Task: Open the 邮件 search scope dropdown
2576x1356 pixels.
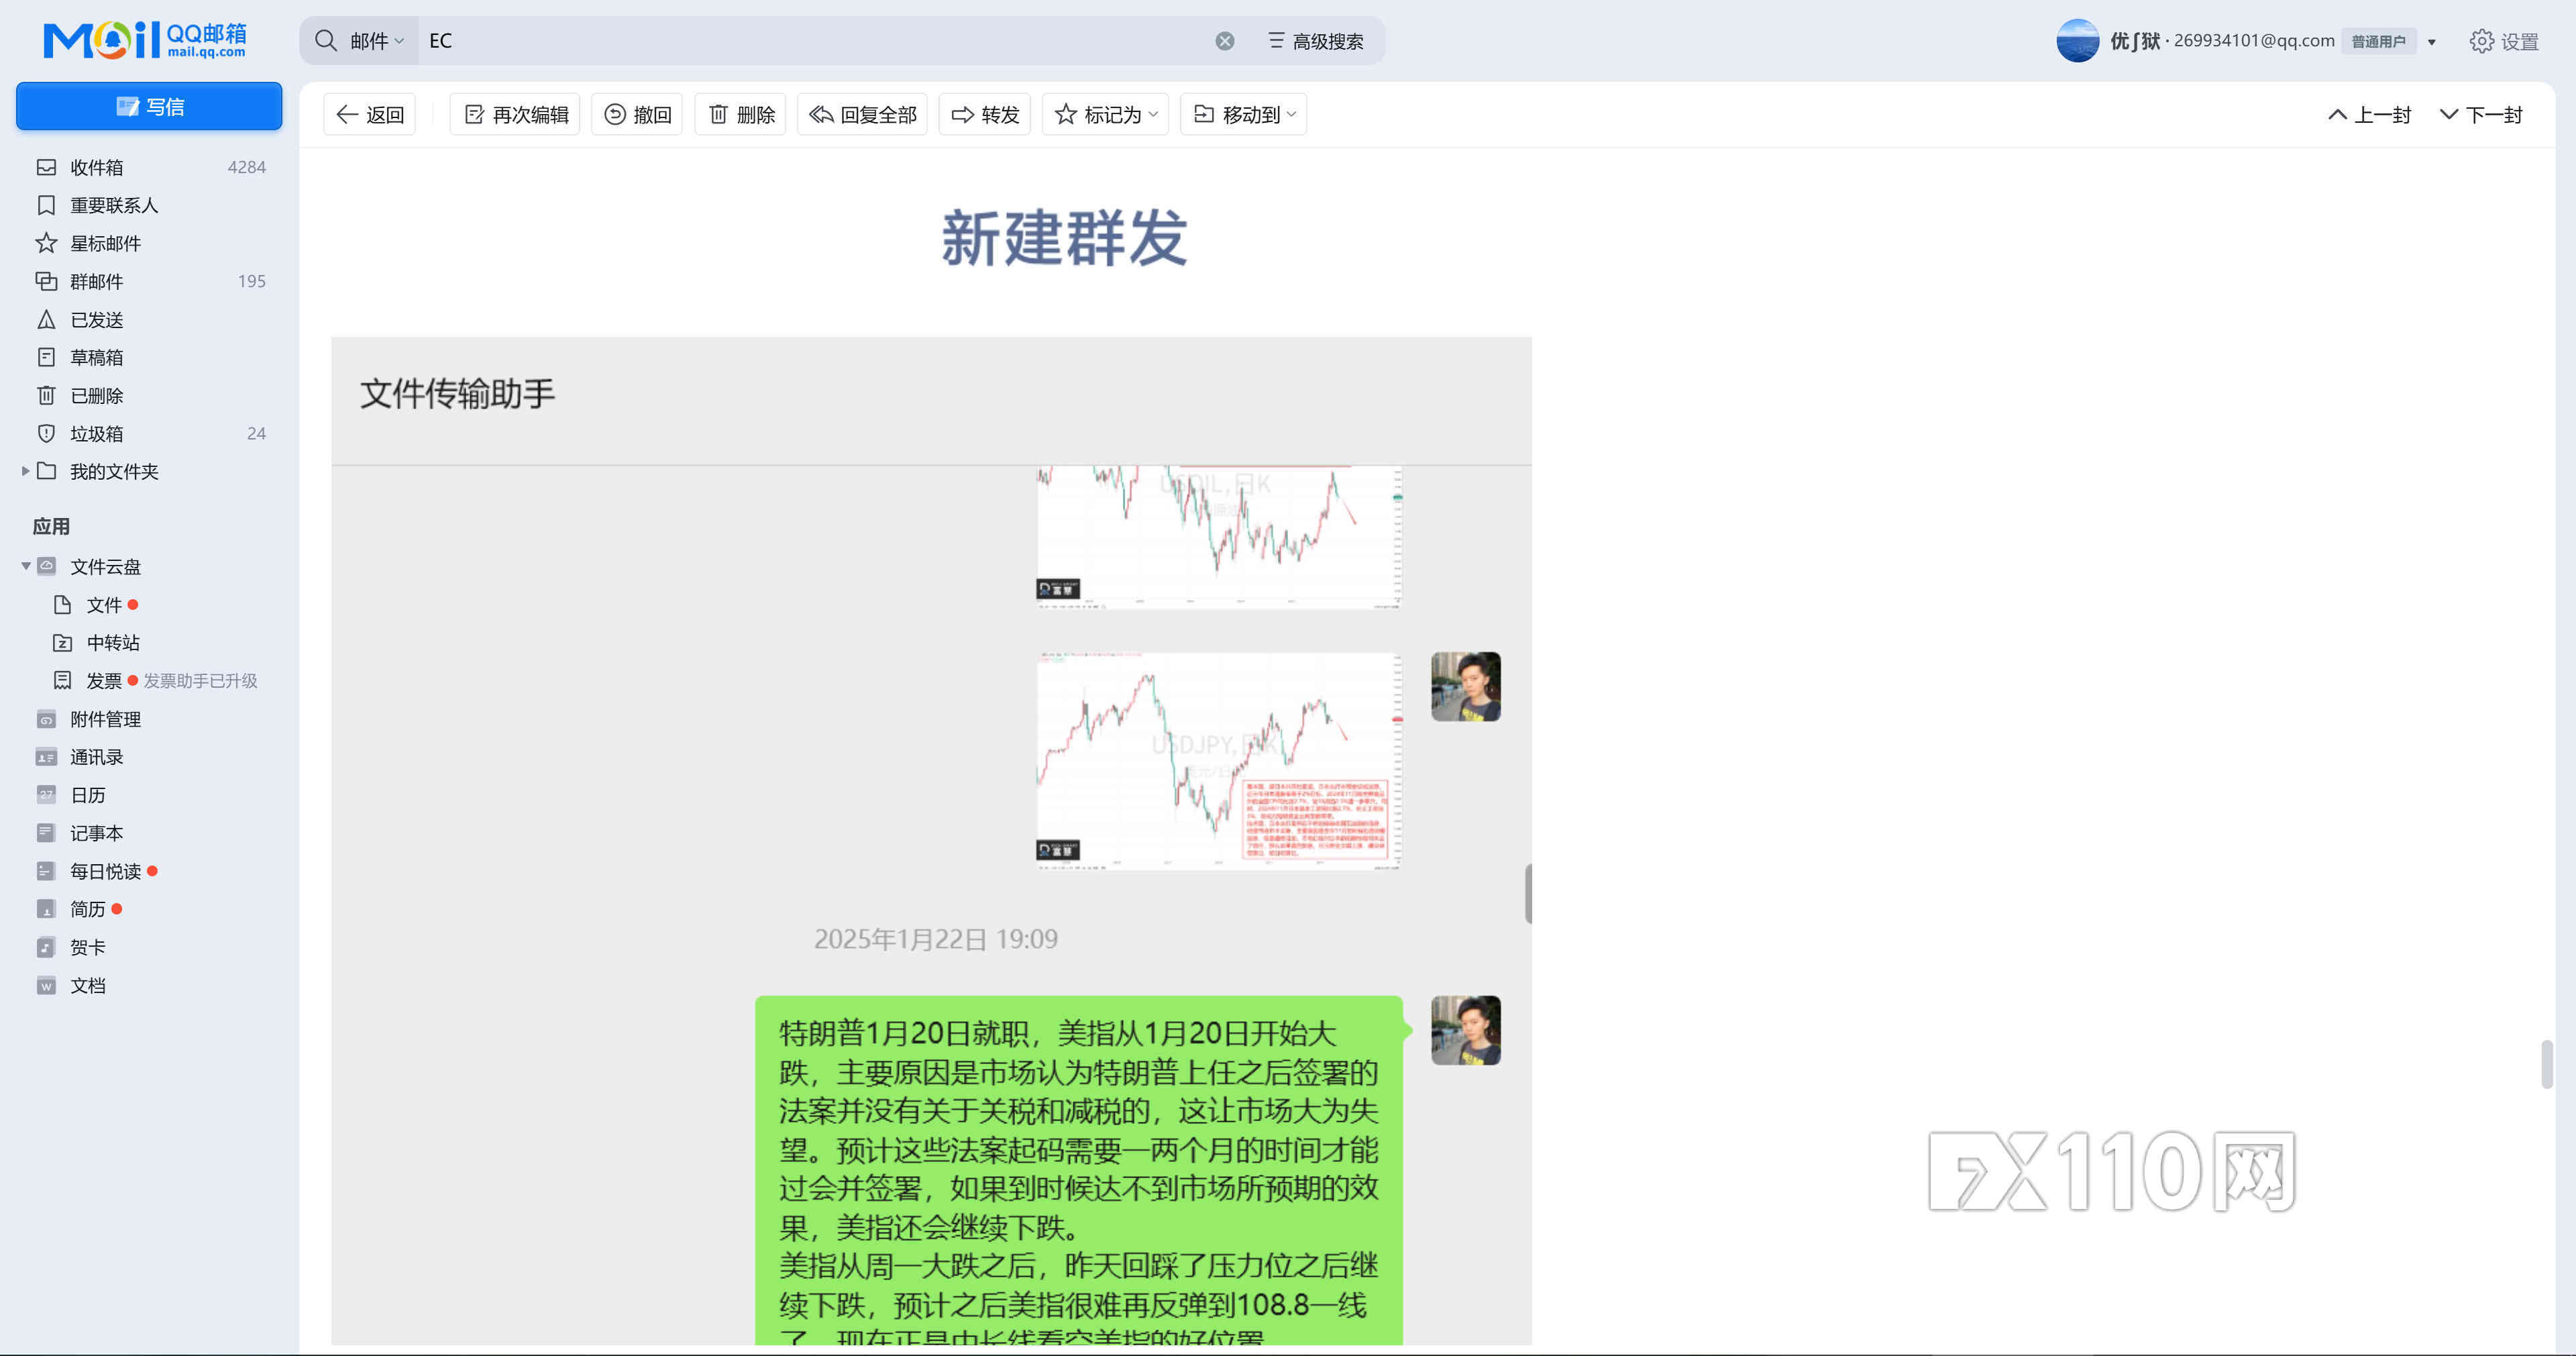Action: point(376,41)
